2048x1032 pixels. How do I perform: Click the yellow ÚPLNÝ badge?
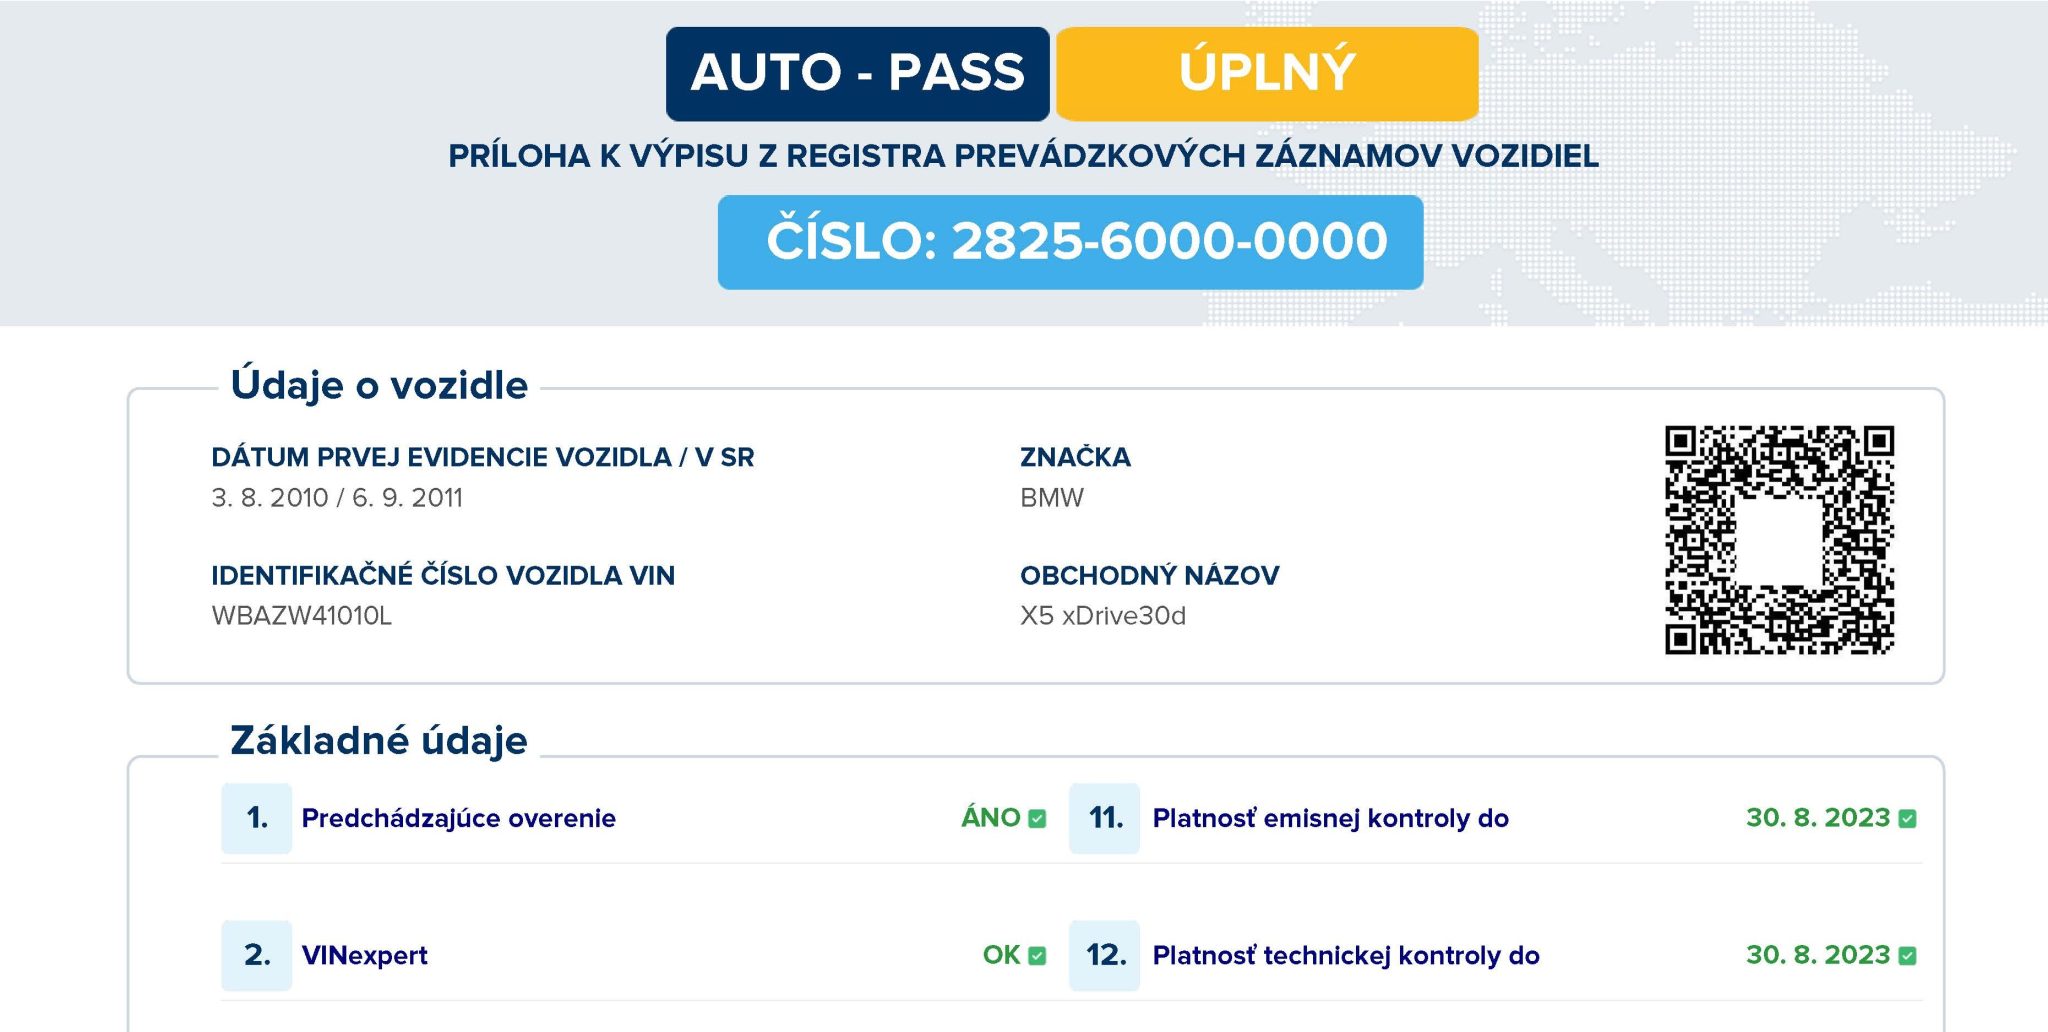(1266, 73)
